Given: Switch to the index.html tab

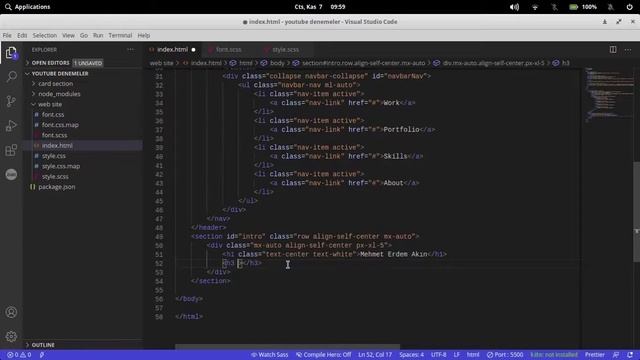Looking at the screenshot, I should tap(172, 50).
